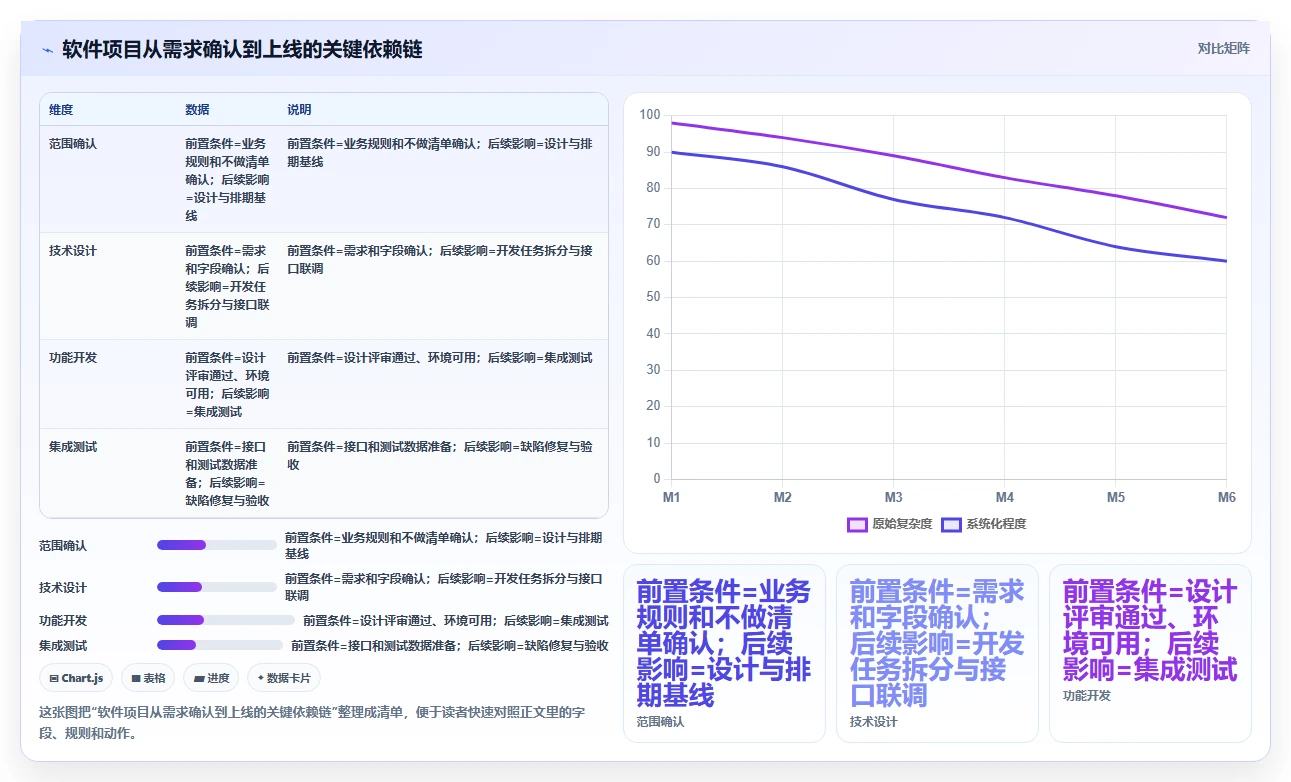Select the Chart.js chip

(77, 678)
